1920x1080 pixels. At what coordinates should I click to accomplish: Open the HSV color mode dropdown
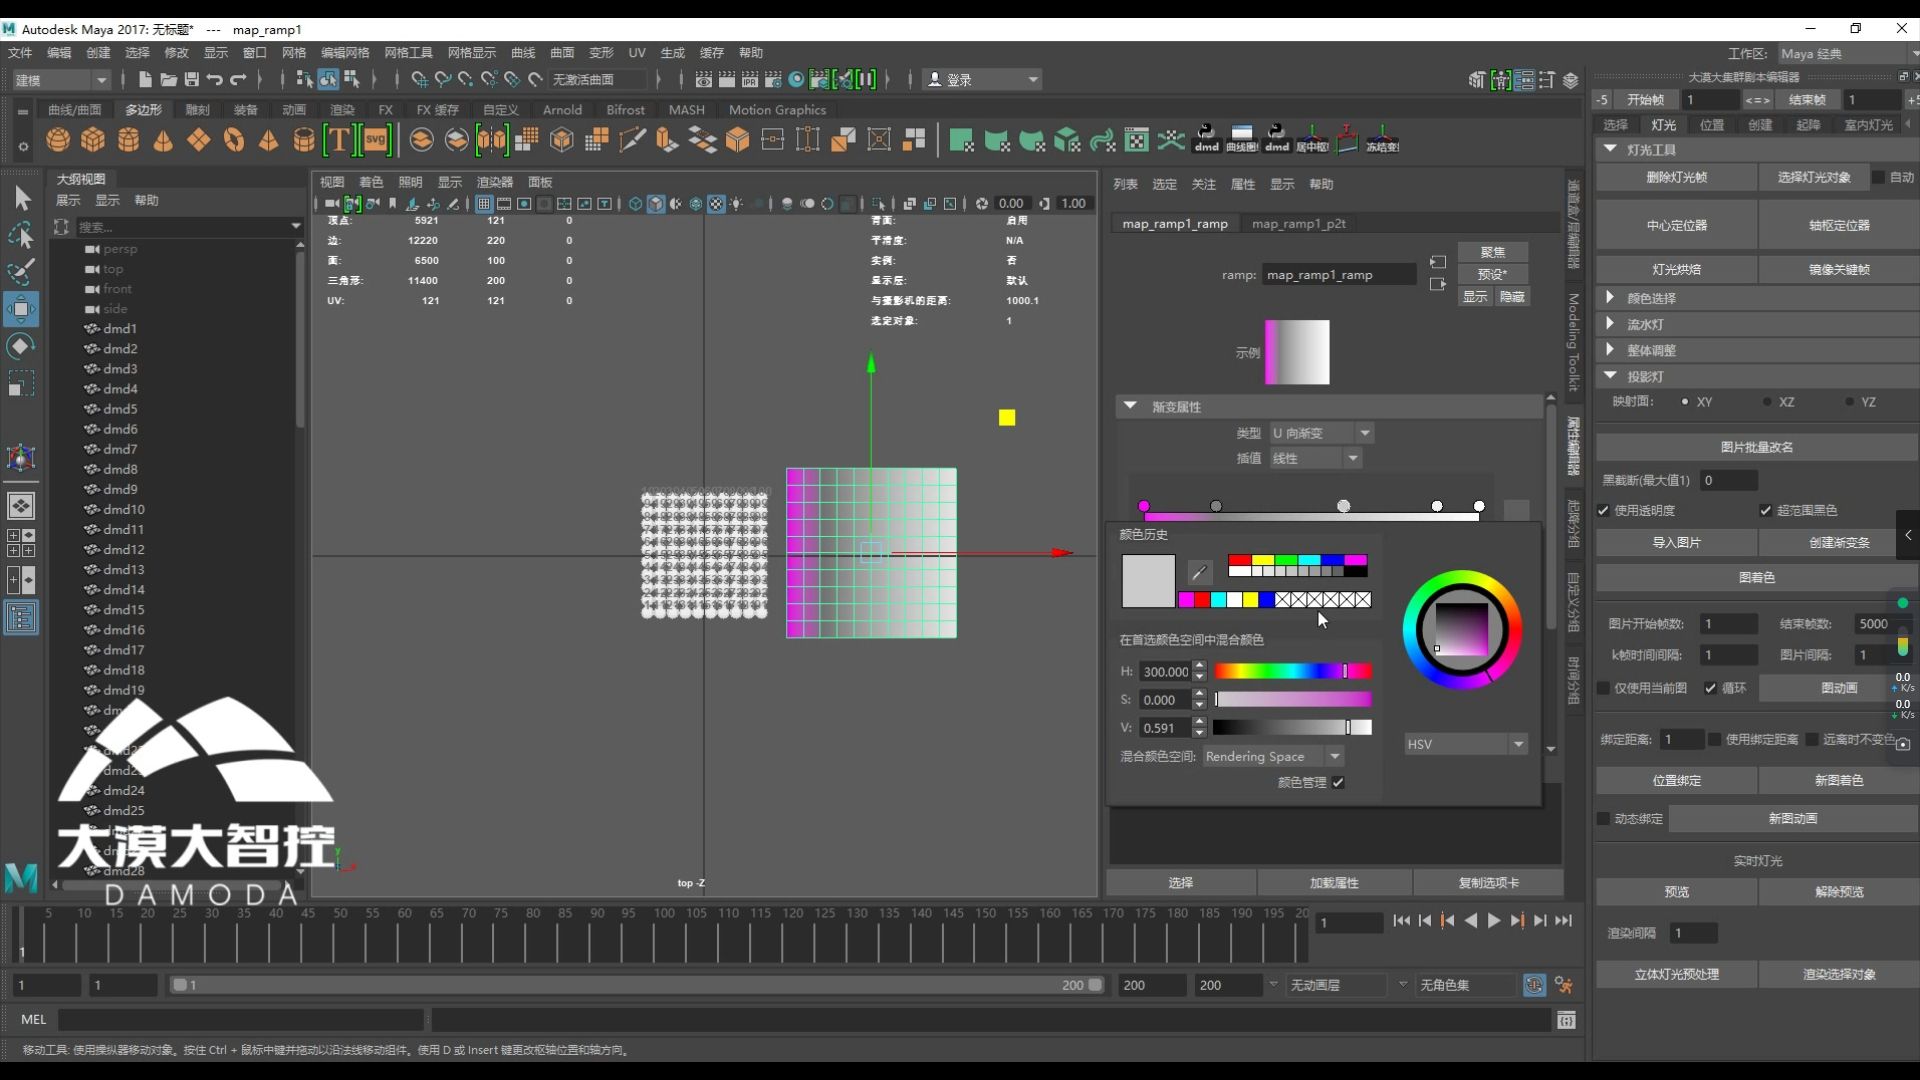[1465, 744]
